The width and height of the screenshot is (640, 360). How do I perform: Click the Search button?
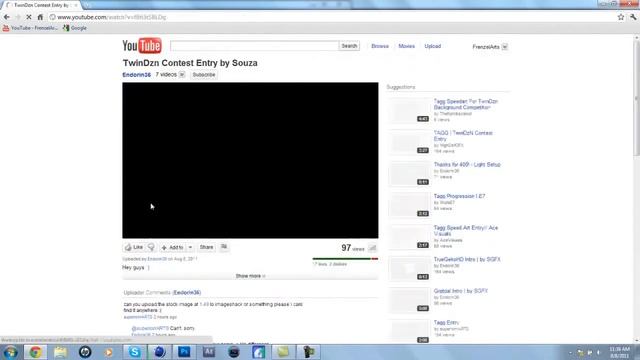click(349, 46)
